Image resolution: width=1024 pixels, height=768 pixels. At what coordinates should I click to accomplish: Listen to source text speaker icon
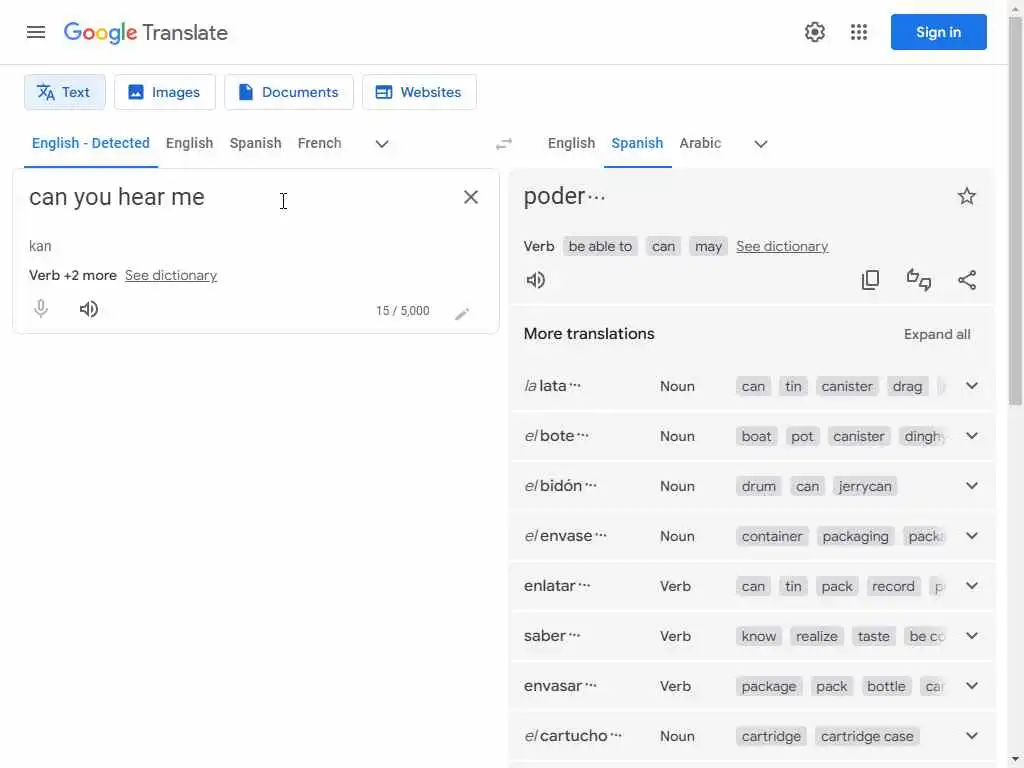tap(89, 309)
